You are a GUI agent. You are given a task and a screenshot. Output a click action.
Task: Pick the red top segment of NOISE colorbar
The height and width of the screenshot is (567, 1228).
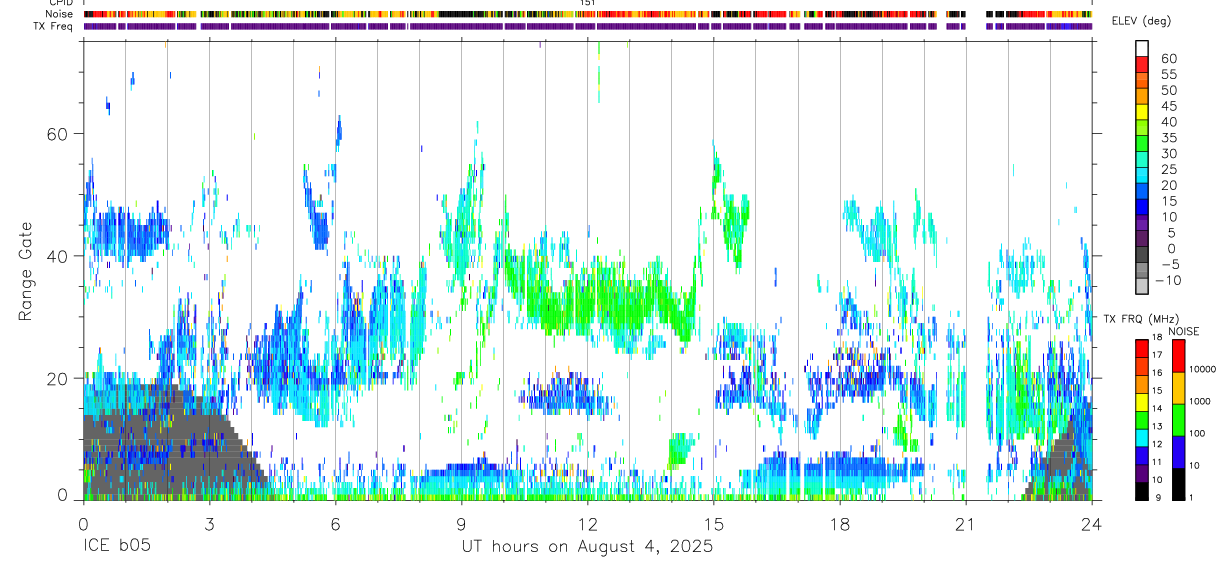tap(1178, 356)
